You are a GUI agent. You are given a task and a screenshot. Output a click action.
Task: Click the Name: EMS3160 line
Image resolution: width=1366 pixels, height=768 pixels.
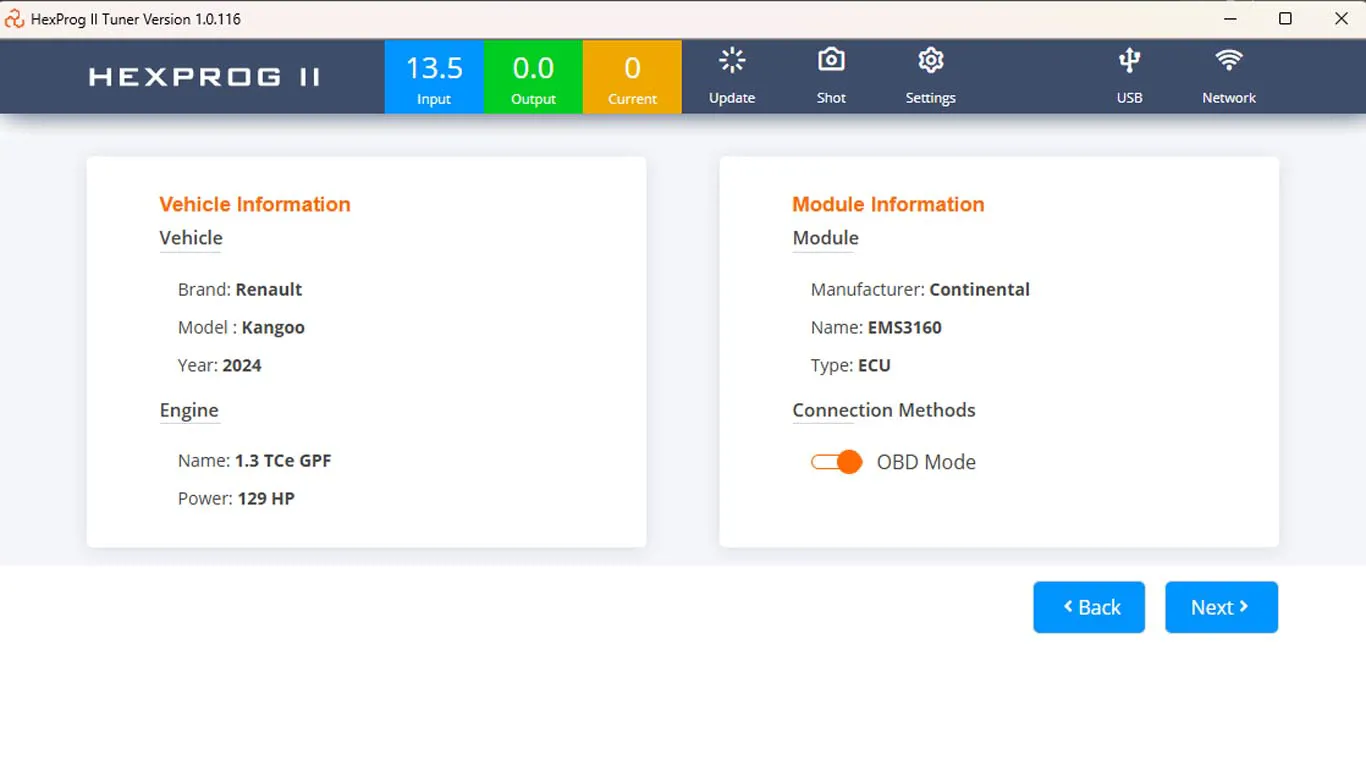pos(876,327)
